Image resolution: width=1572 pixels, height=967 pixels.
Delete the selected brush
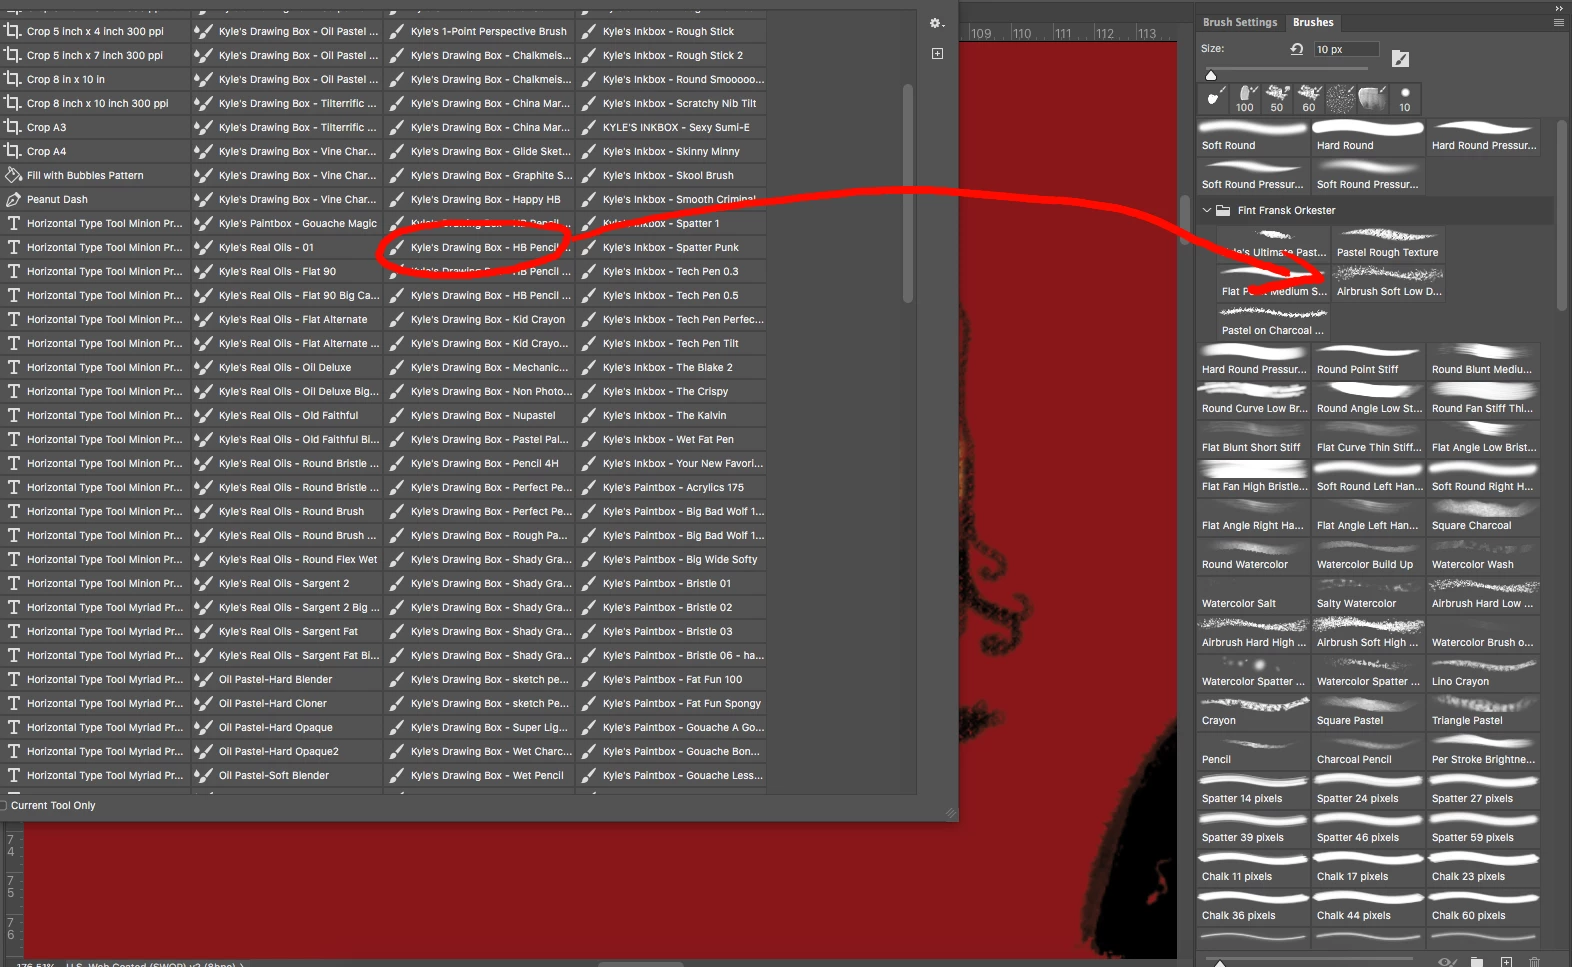coord(1534,961)
